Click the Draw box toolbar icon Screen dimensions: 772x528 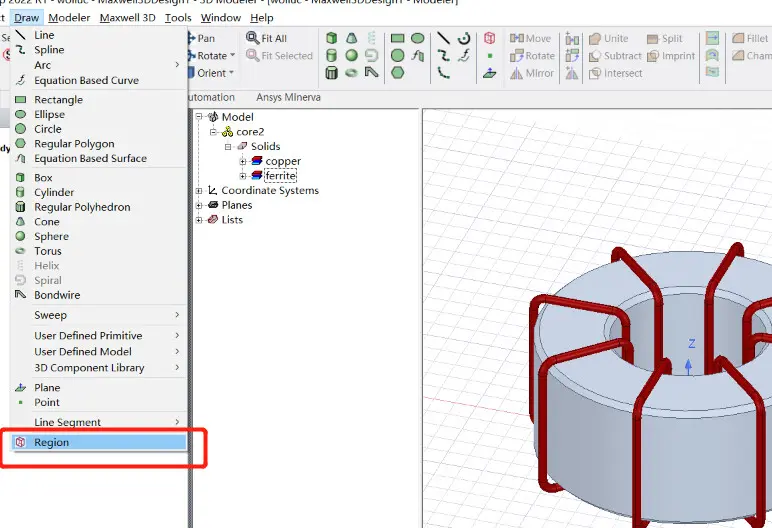coord(332,38)
